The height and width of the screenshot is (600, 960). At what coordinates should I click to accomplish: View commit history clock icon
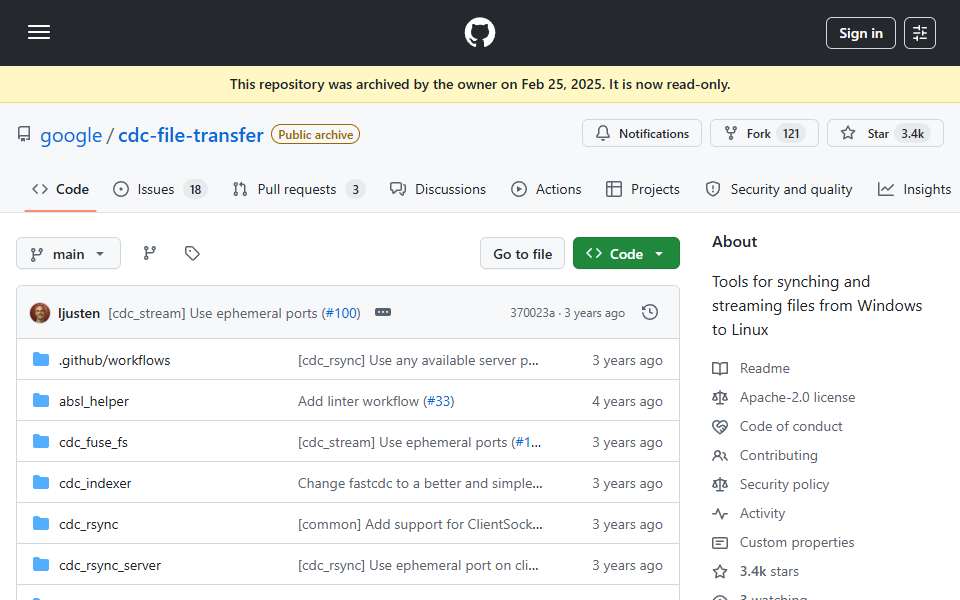pos(650,312)
